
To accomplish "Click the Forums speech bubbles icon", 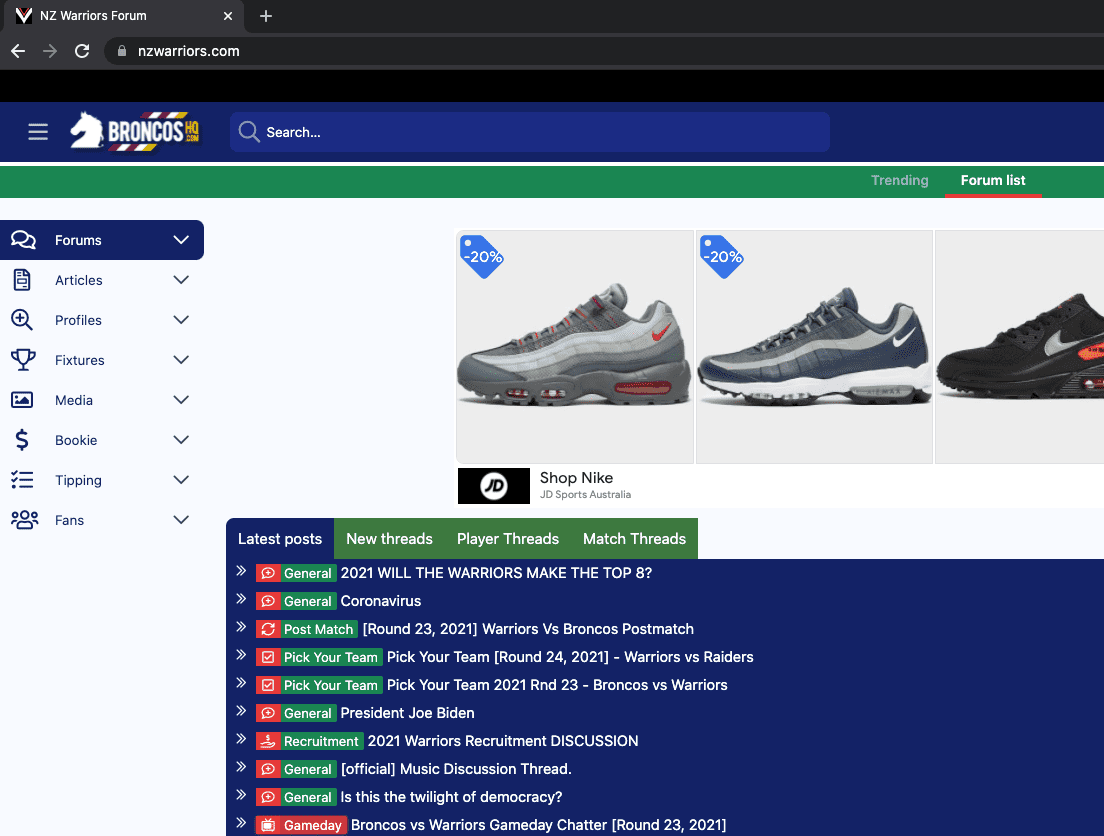I will 23,240.
